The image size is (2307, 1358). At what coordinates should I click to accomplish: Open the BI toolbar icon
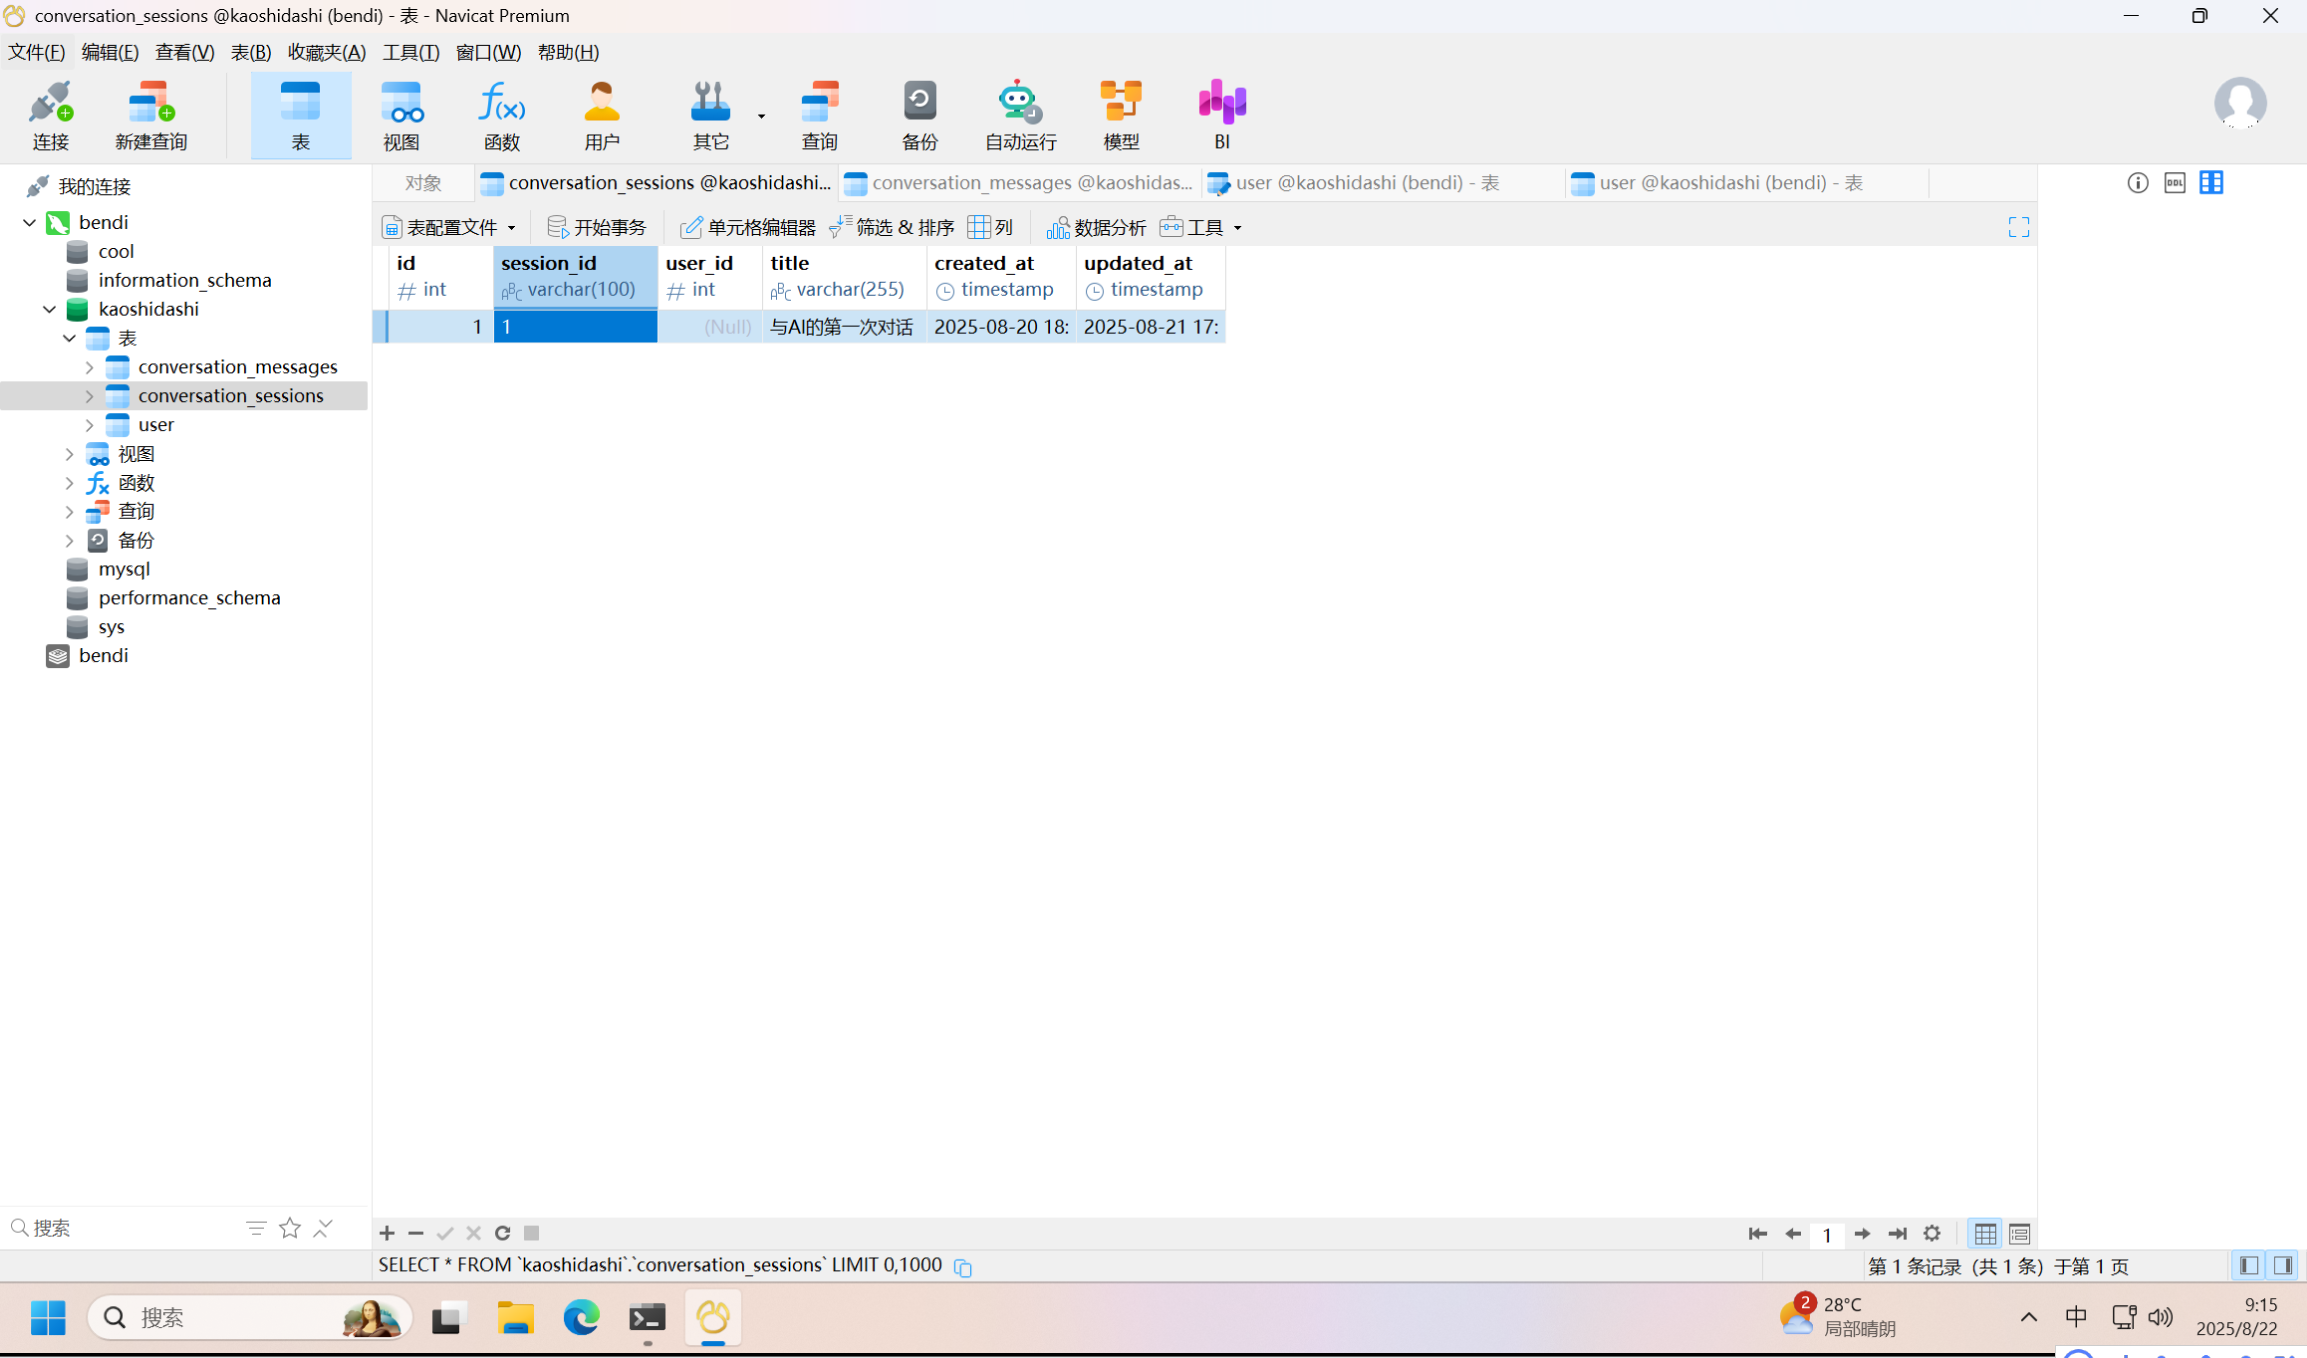click(x=1222, y=115)
